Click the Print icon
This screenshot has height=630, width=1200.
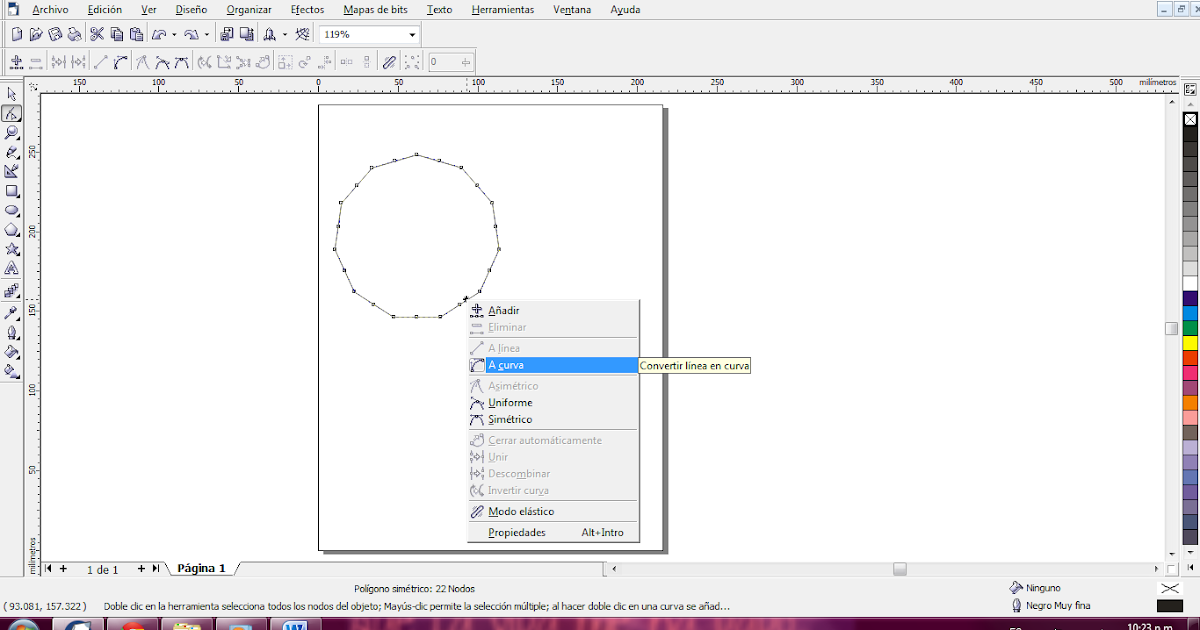coord(74,34)
